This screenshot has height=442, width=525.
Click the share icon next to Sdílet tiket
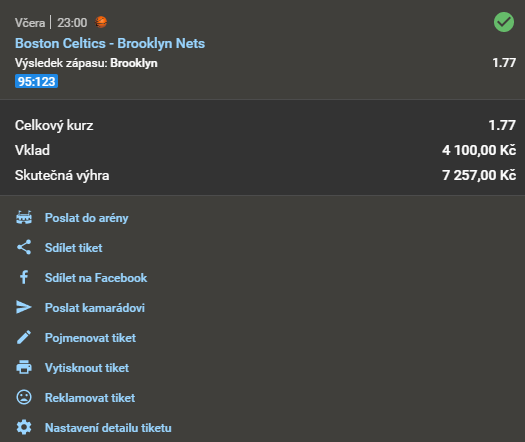coord(24,247)
